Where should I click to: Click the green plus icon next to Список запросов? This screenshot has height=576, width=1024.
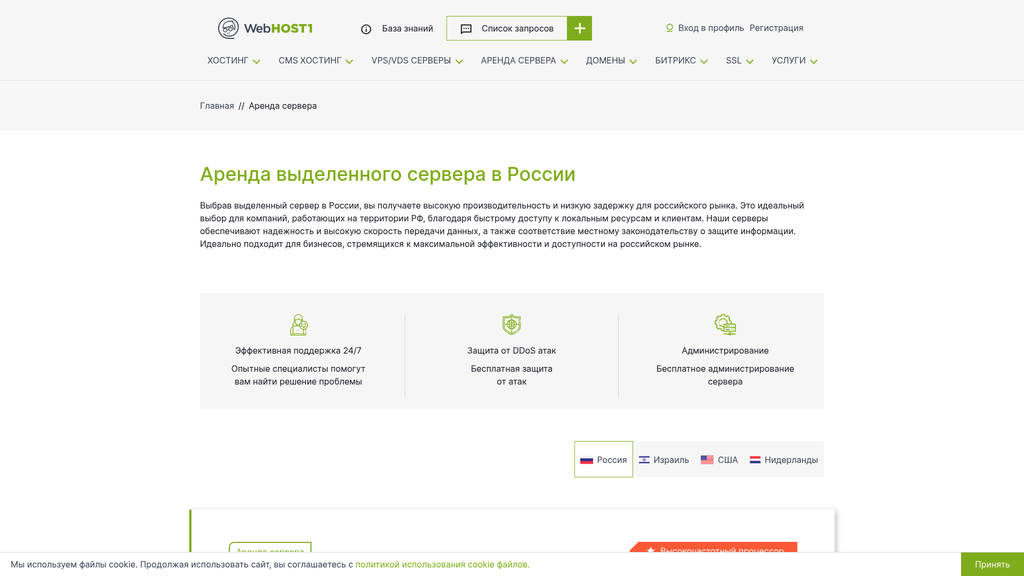click(x=578, y=28)
